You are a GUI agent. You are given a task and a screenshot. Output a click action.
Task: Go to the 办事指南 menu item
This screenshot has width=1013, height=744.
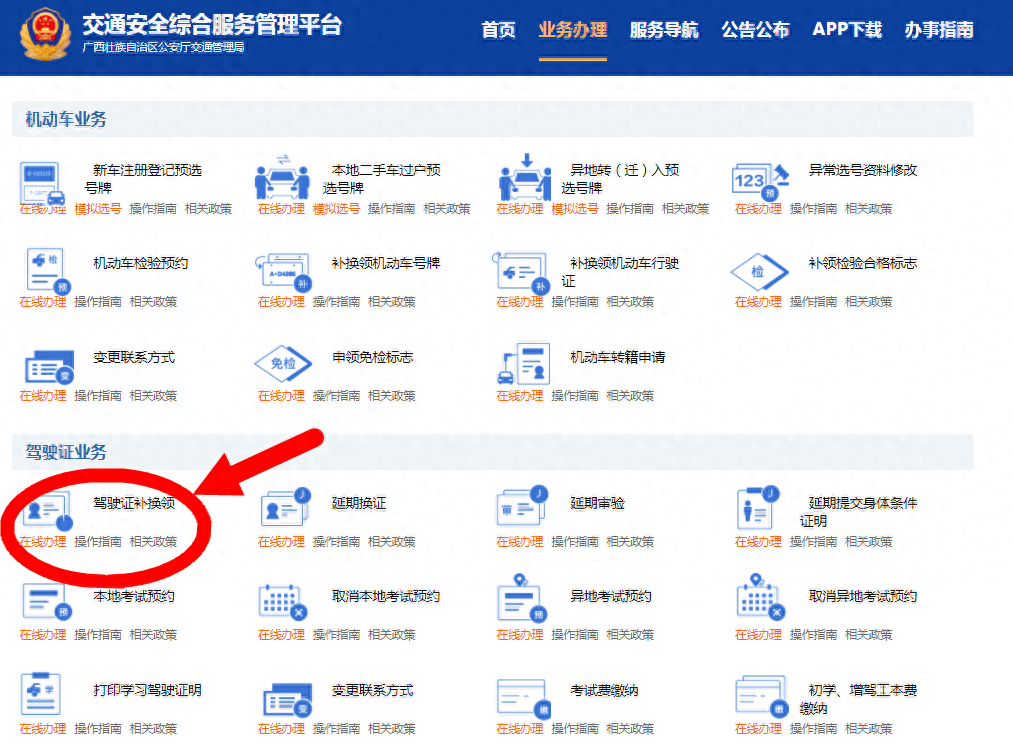[939, 30]
